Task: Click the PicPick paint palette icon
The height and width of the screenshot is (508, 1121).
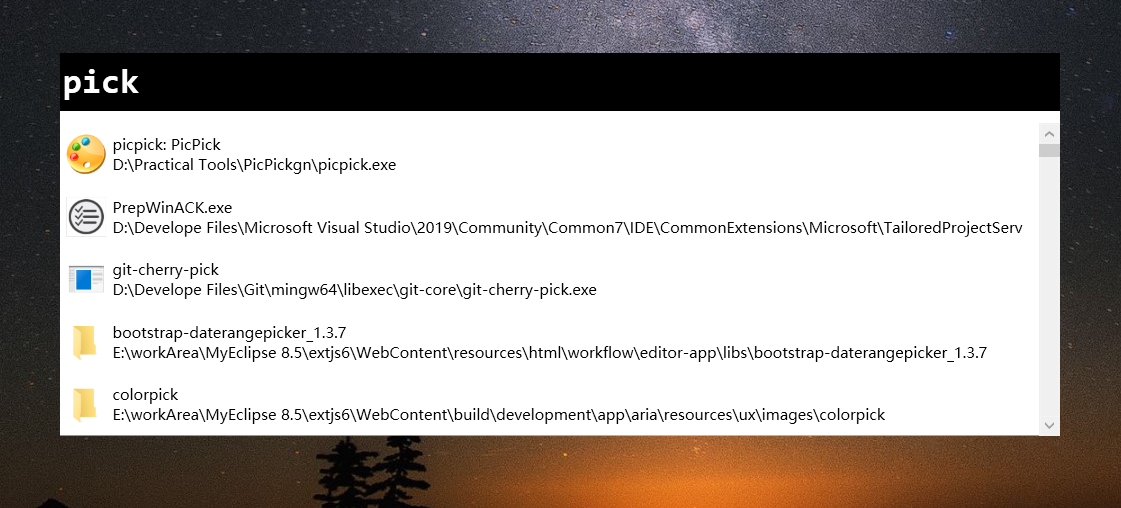Action: tap(86, 154)
